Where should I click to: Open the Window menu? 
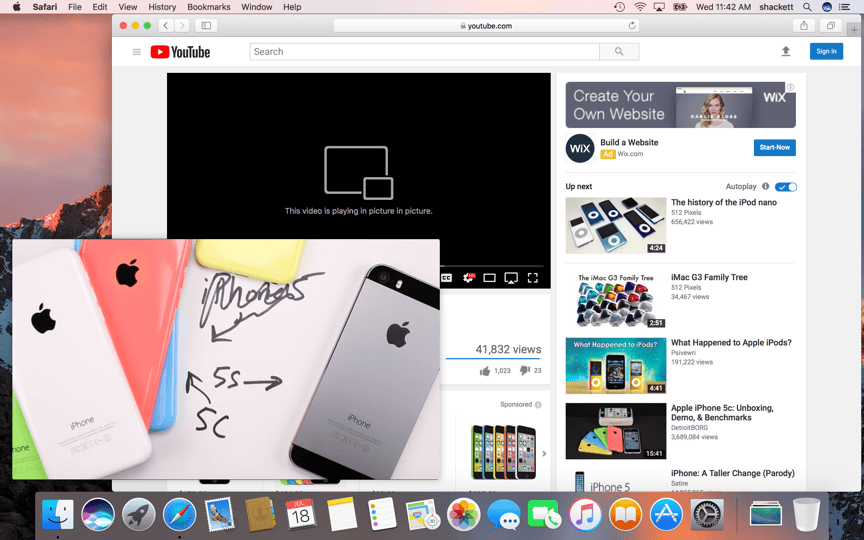[x=257, y=7]
